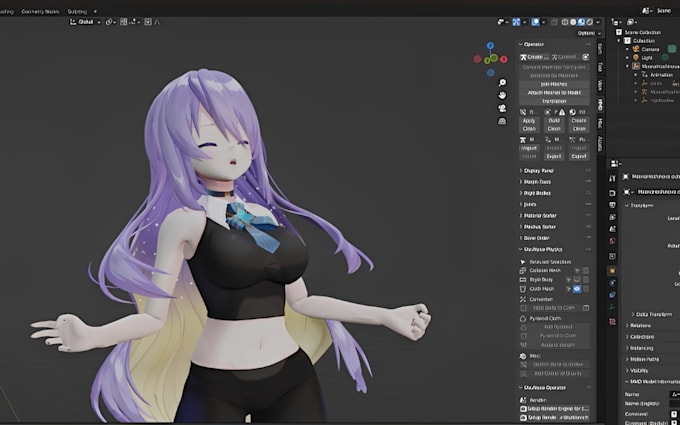The image size is (680, 425).
Task: Click Relevant Selection cursor icon
Action: tap(523, 262)
